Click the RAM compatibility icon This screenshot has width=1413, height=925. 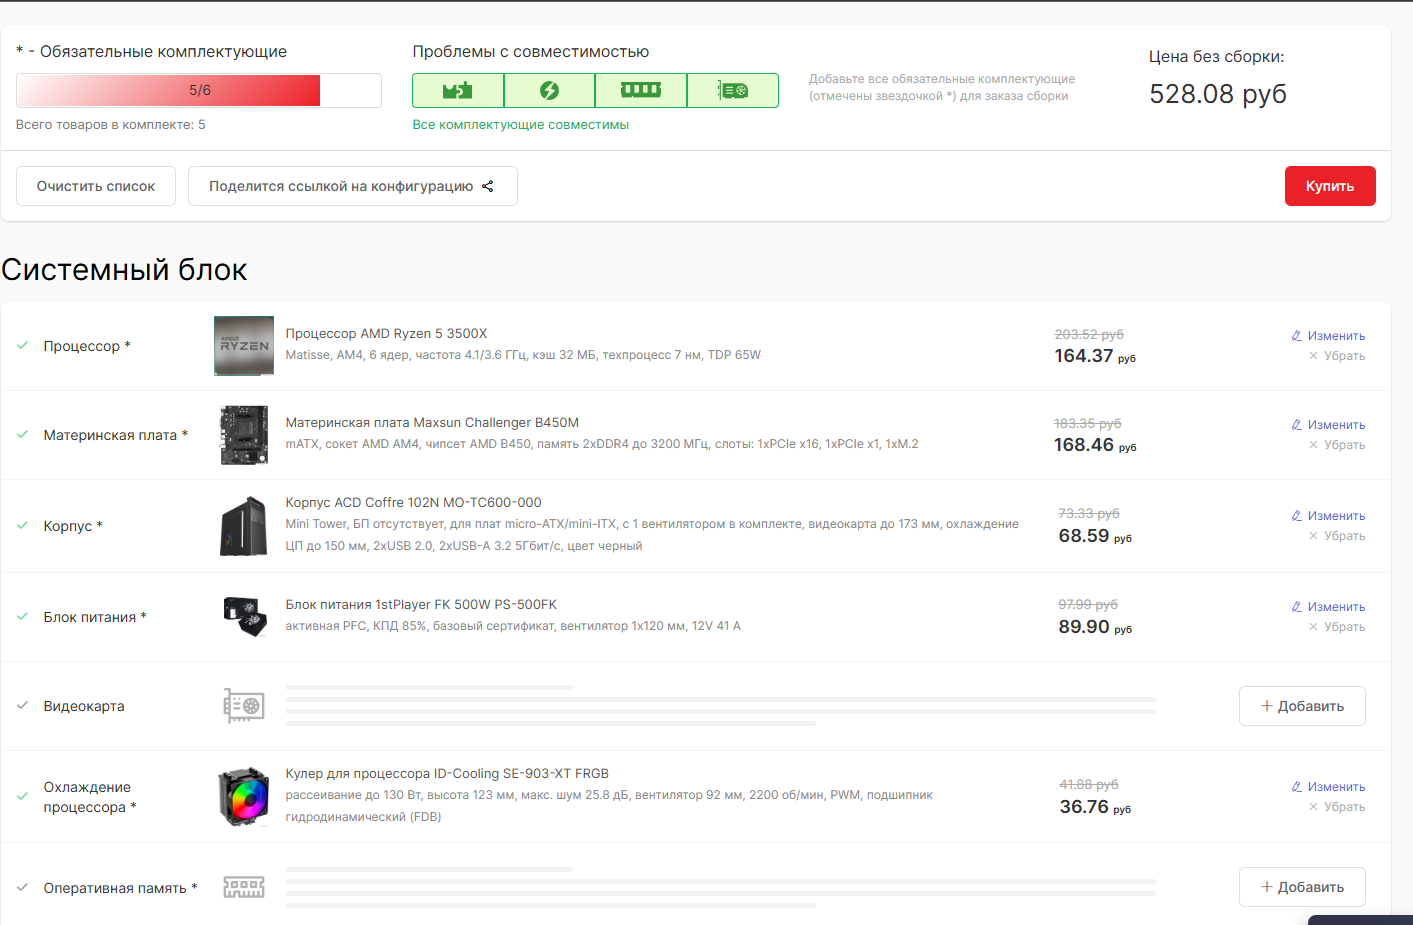(641, 90)
